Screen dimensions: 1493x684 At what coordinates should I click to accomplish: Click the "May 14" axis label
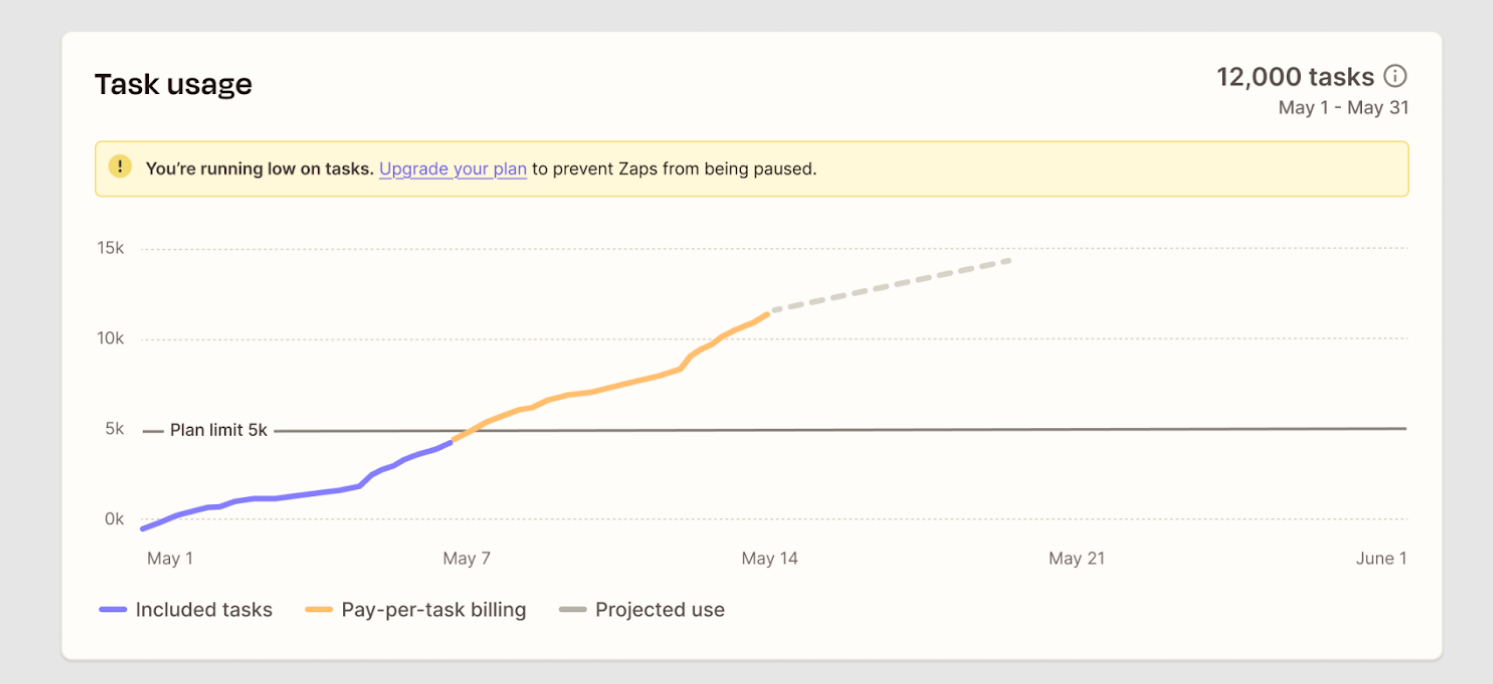pyautogui.click(x=771, y=558)
